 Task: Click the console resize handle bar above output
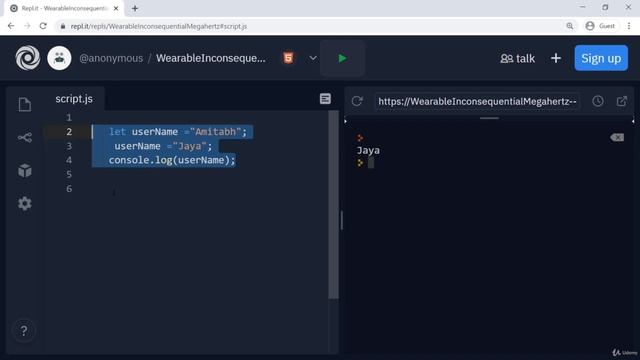click(x=489, y=118)
